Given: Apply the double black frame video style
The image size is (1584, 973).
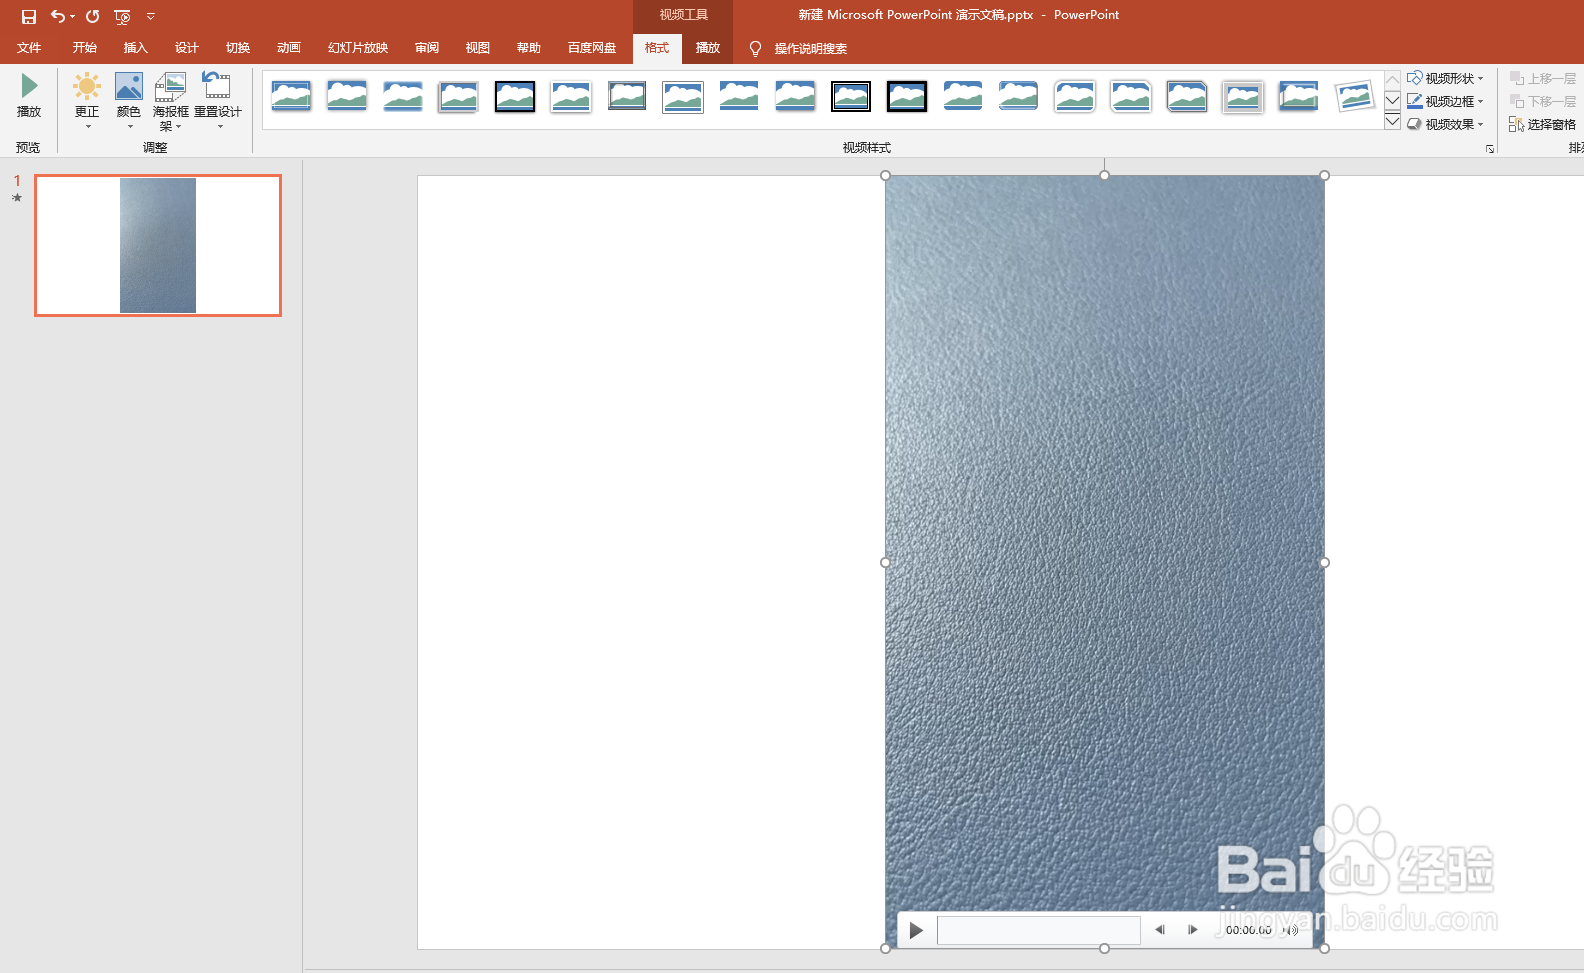Looking at the screenshot, I should [851, 96].
